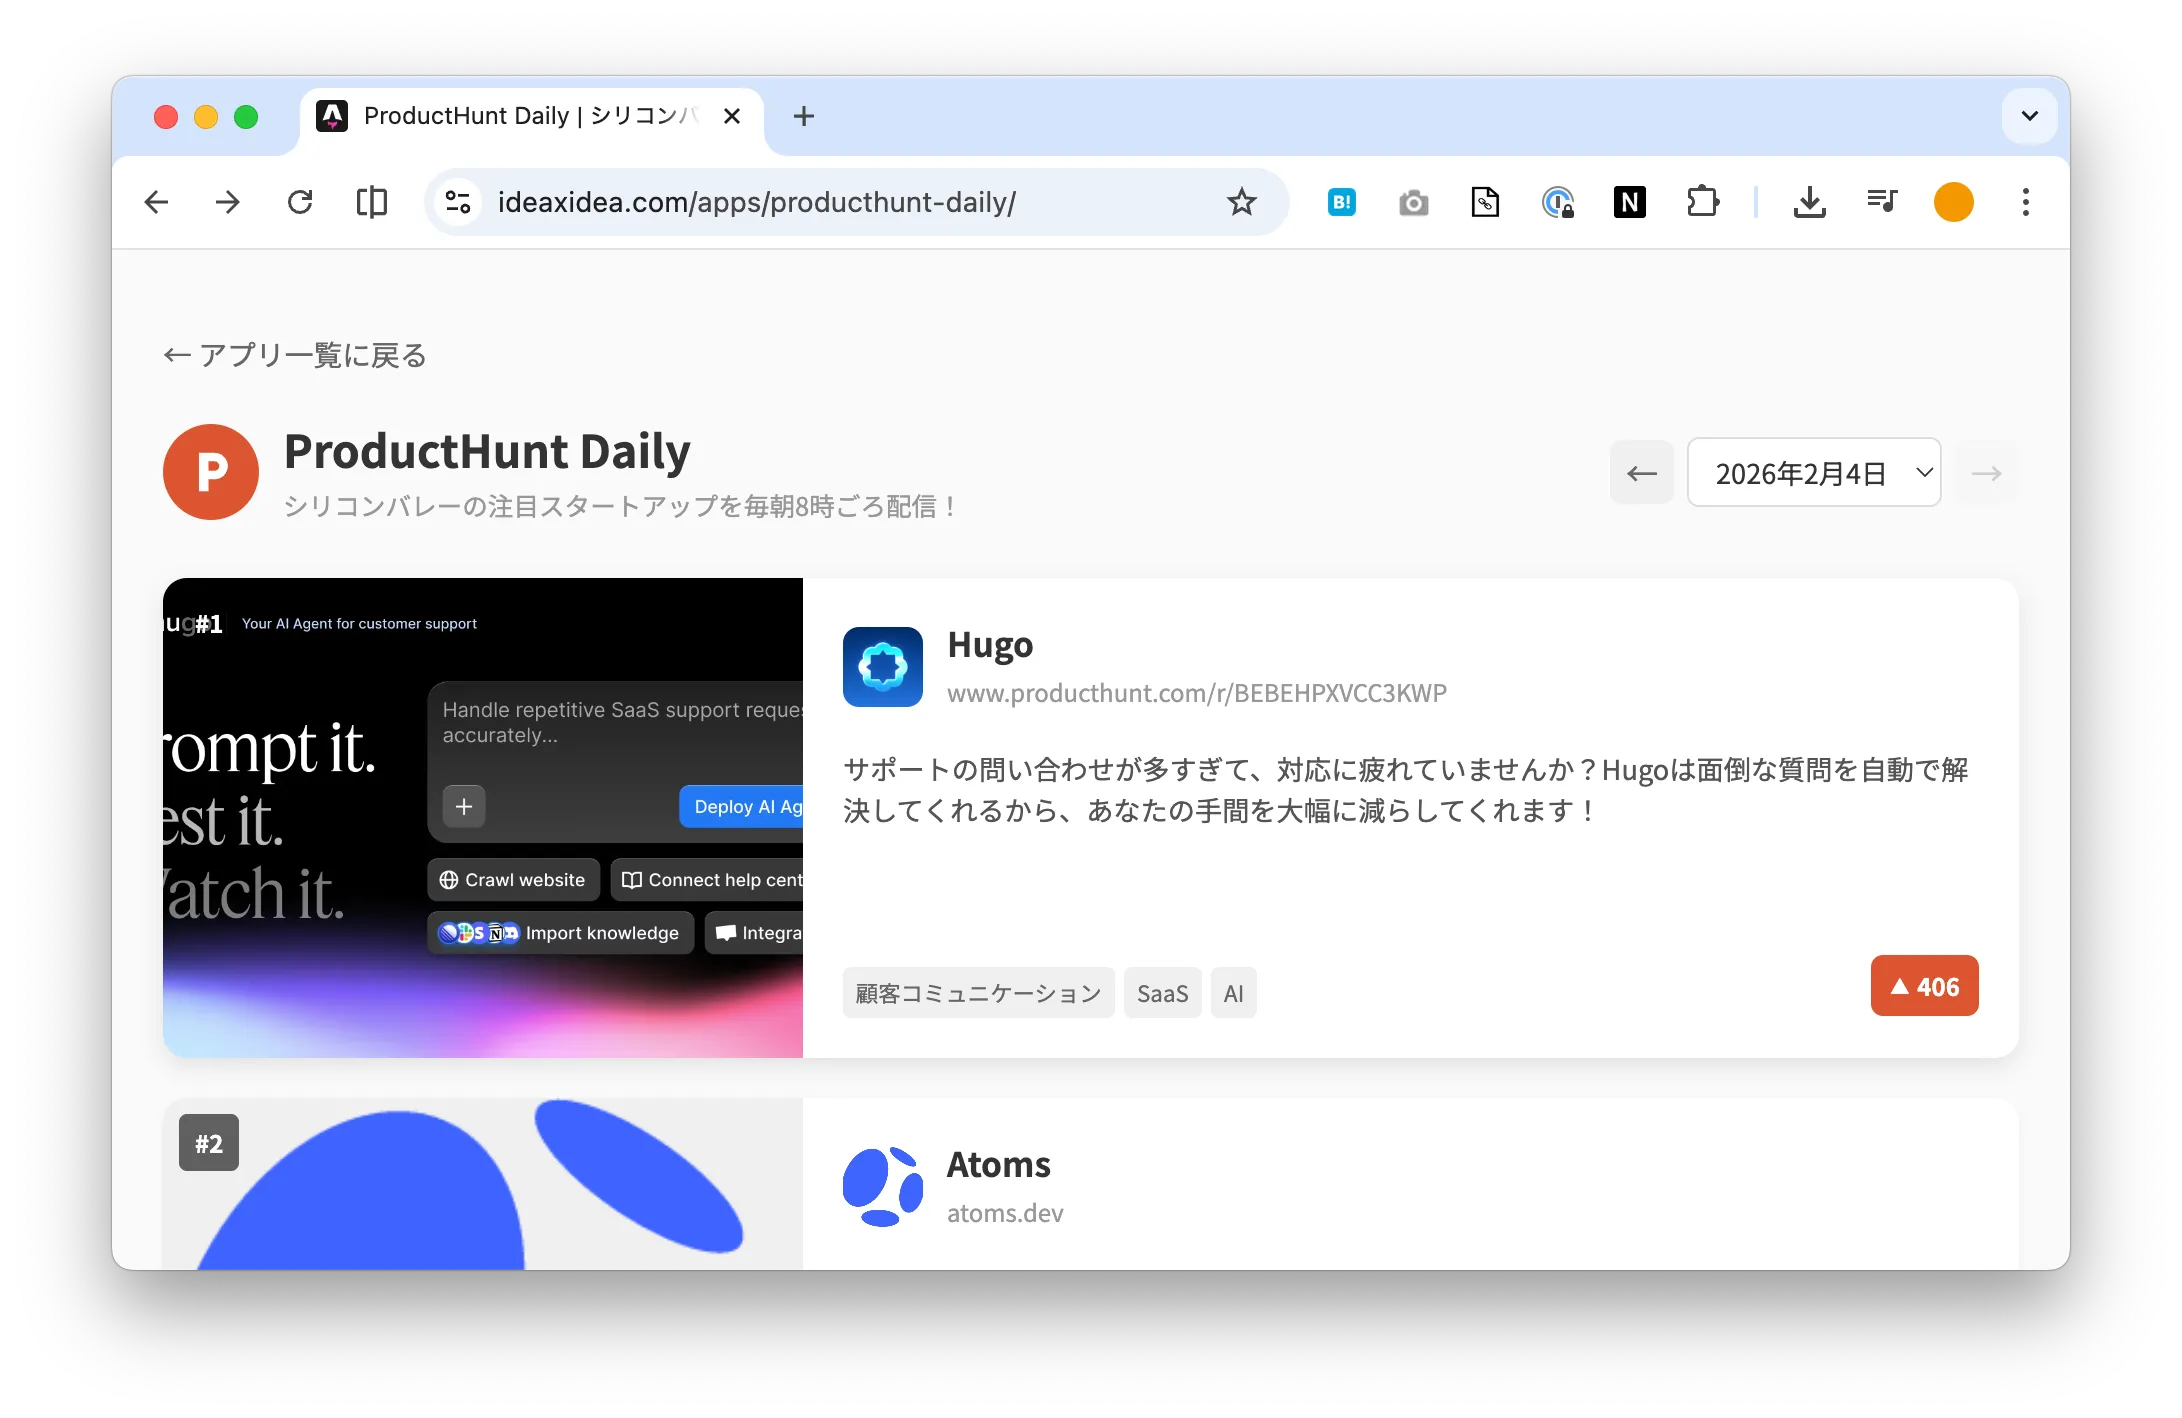This screenshot has height=1418, width=2182.
Task: Open the Downloads panel
Action: pyautogui.click(x=1809, y=202)
